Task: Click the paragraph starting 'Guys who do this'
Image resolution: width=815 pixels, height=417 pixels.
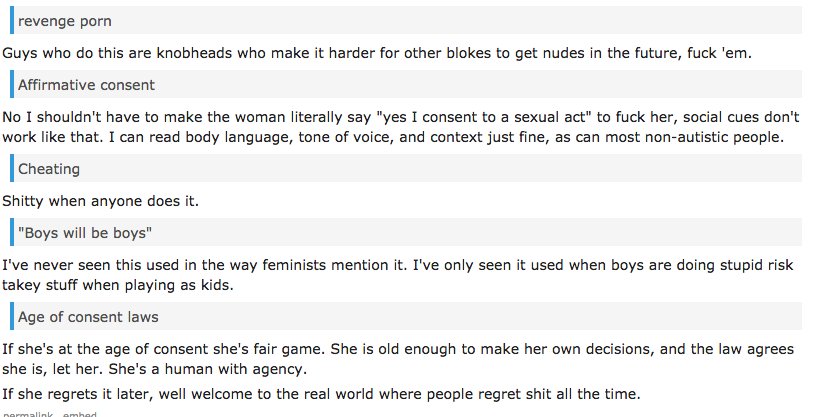Action: coord(377,53)
